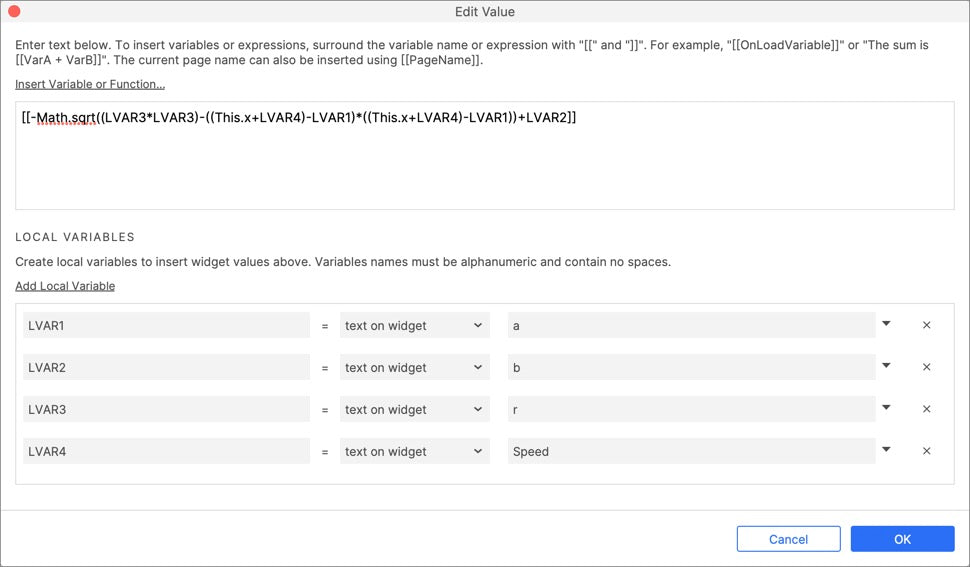The width and height of the screenshot is (970, 567).
Task: Remove the LVAR2 variable with its X icon
Action: pyautogui.click(x=926, y=367)
